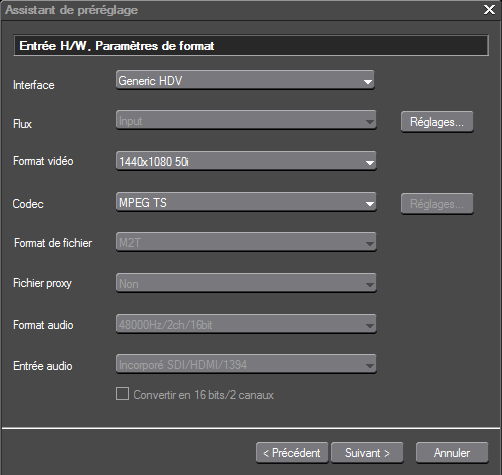Expand the Fichier proxy dropdown showing Non
The image size is (502, 475).
246,283
